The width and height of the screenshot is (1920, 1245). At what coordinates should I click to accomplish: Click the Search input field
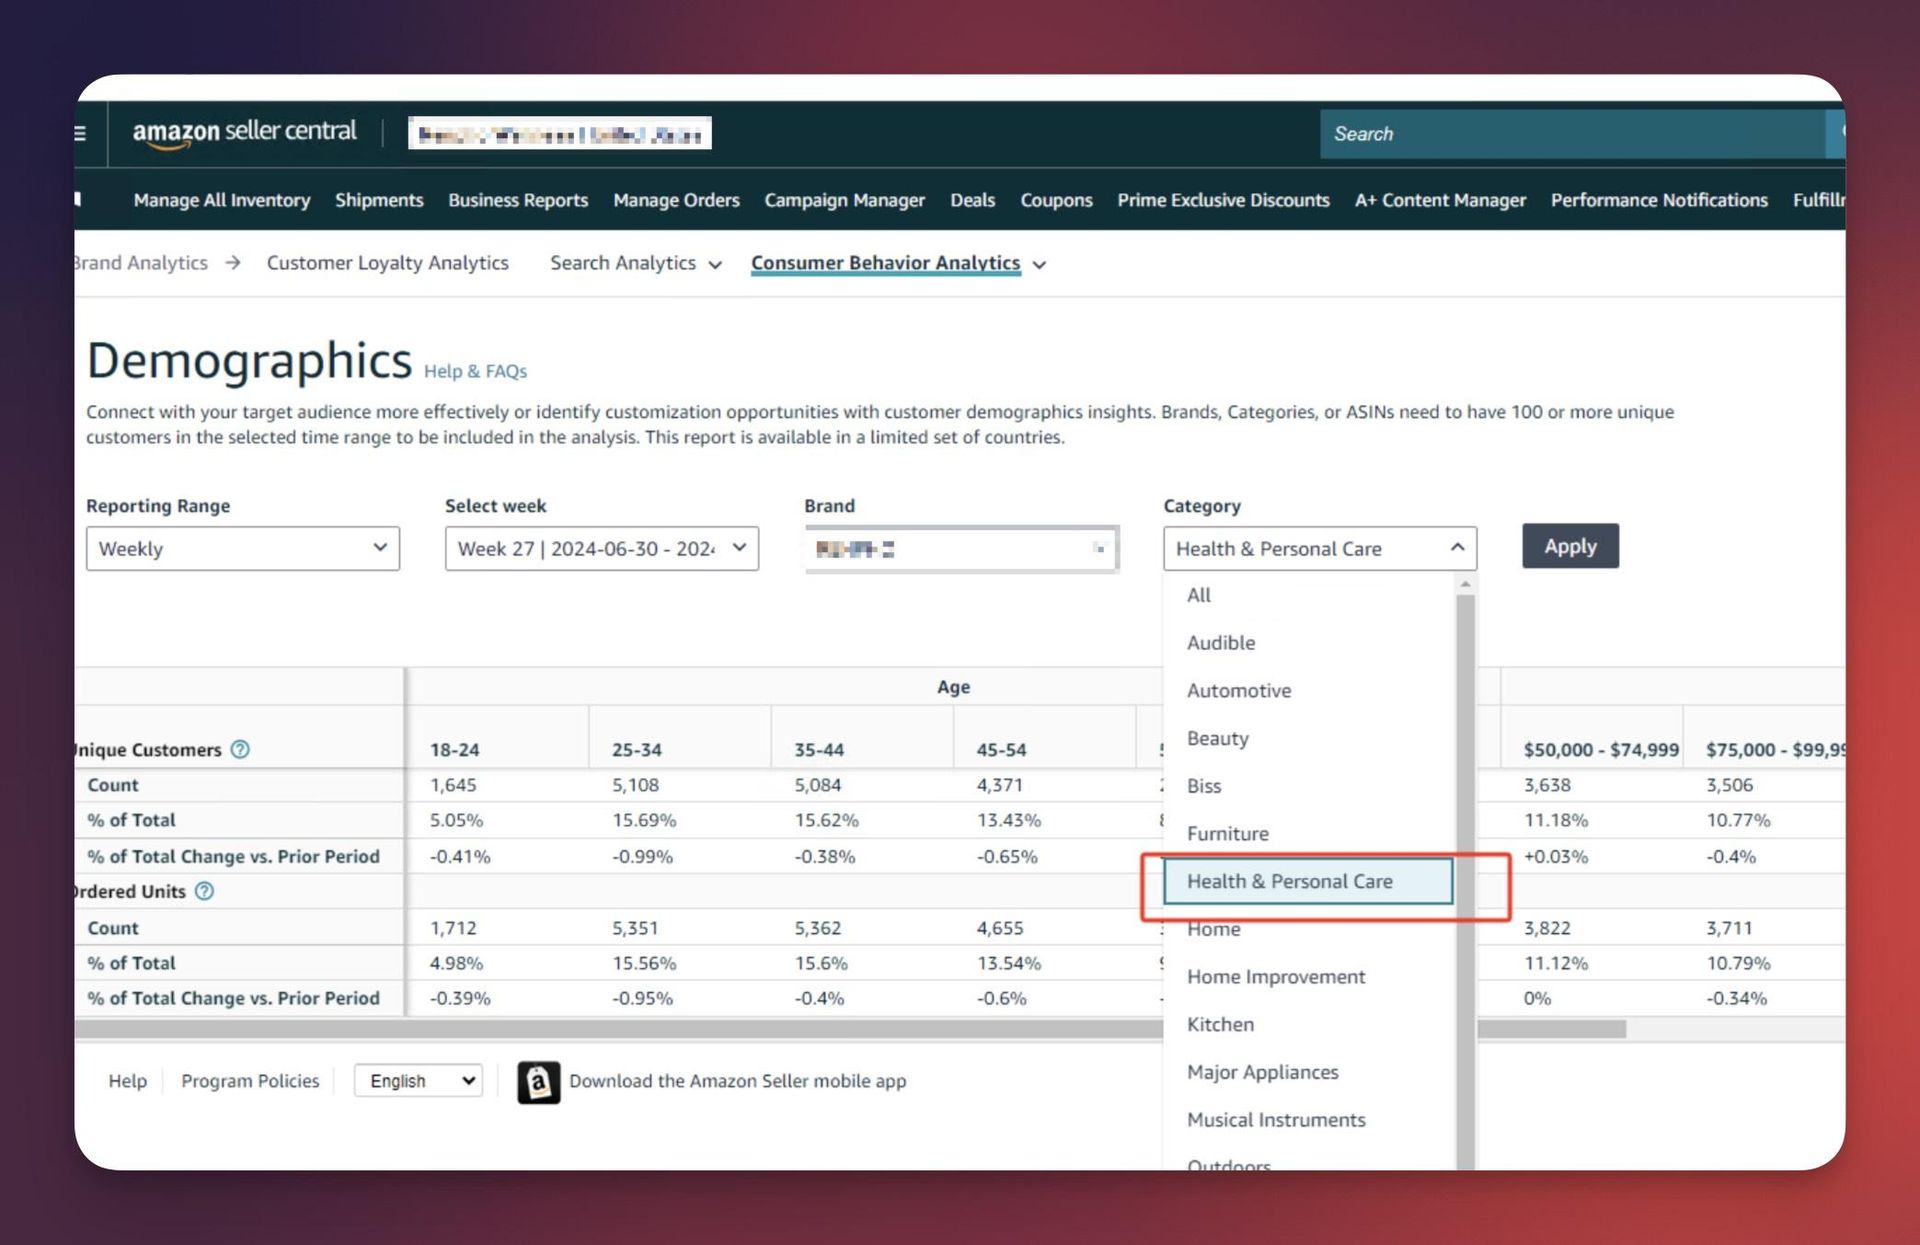pyautogui.click(x=1570, y=134)
